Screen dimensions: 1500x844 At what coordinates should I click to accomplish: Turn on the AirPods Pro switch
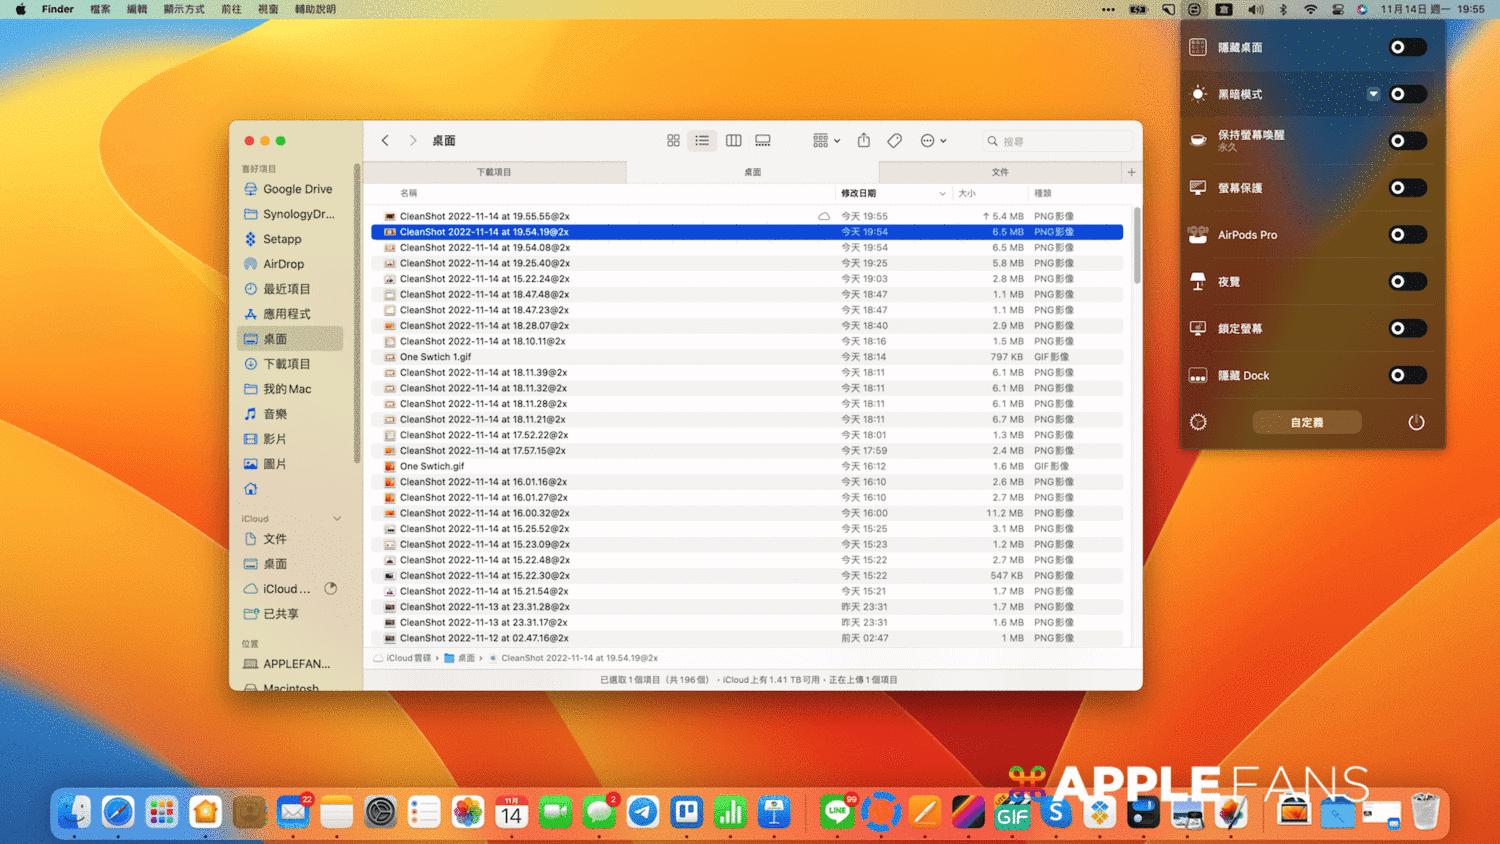[1406, 235]
